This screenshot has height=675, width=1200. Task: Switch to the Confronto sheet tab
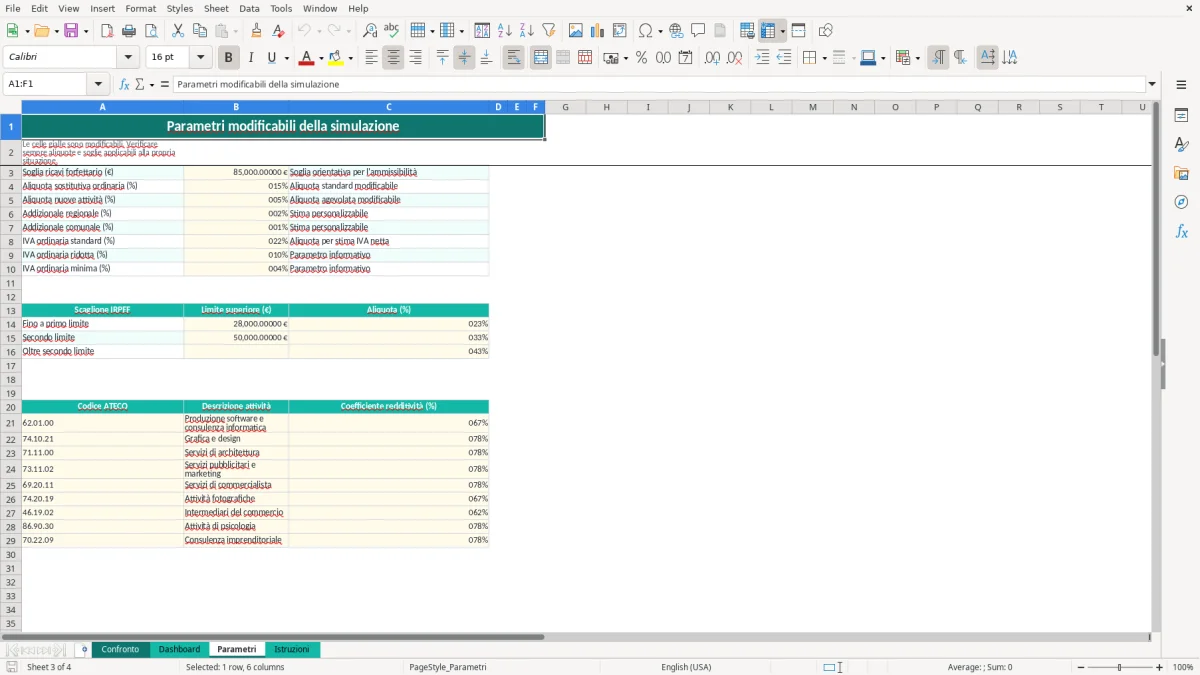click(121, 650)
